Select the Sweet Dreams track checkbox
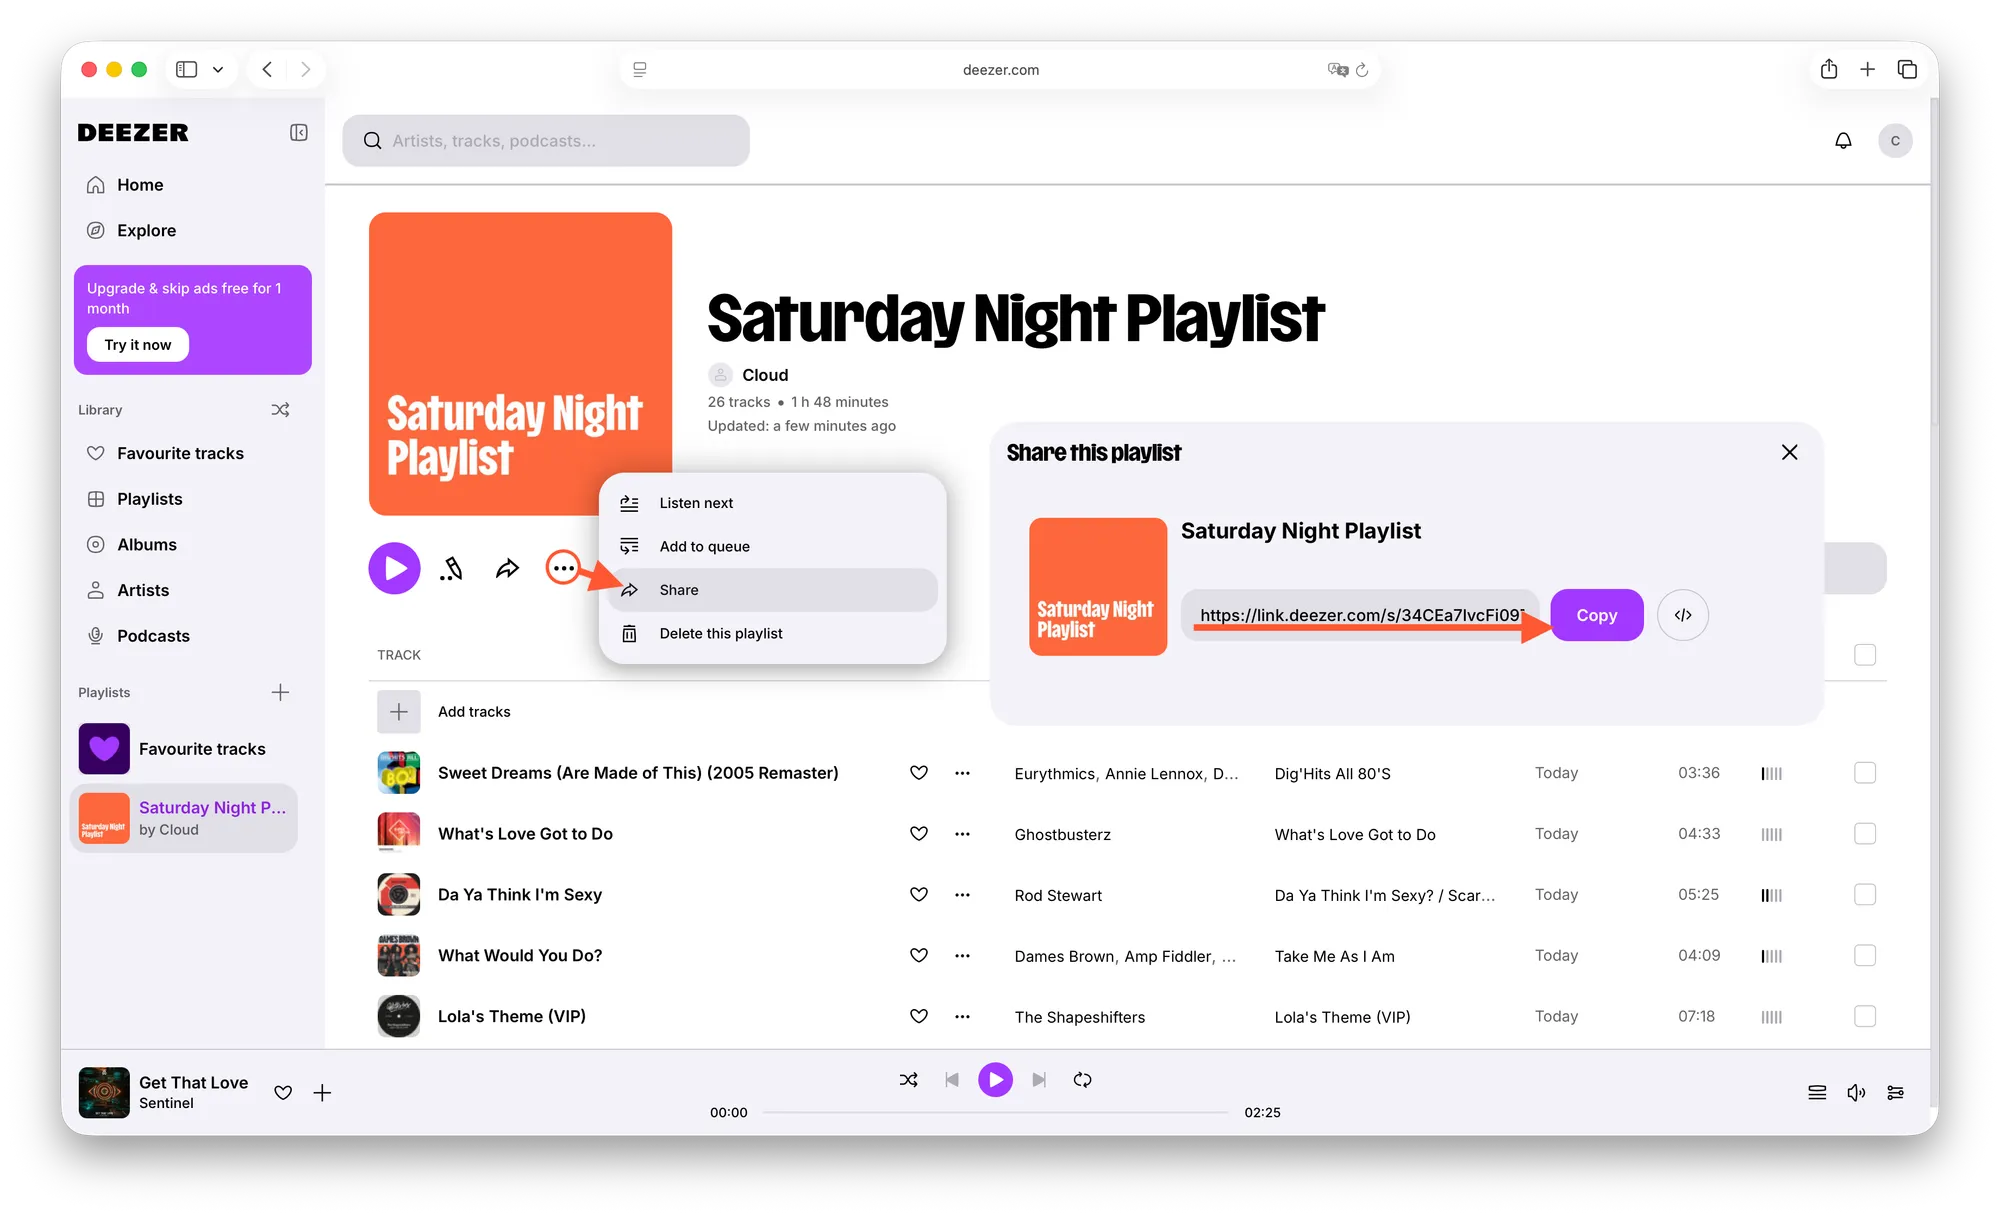 [1864, 773]
